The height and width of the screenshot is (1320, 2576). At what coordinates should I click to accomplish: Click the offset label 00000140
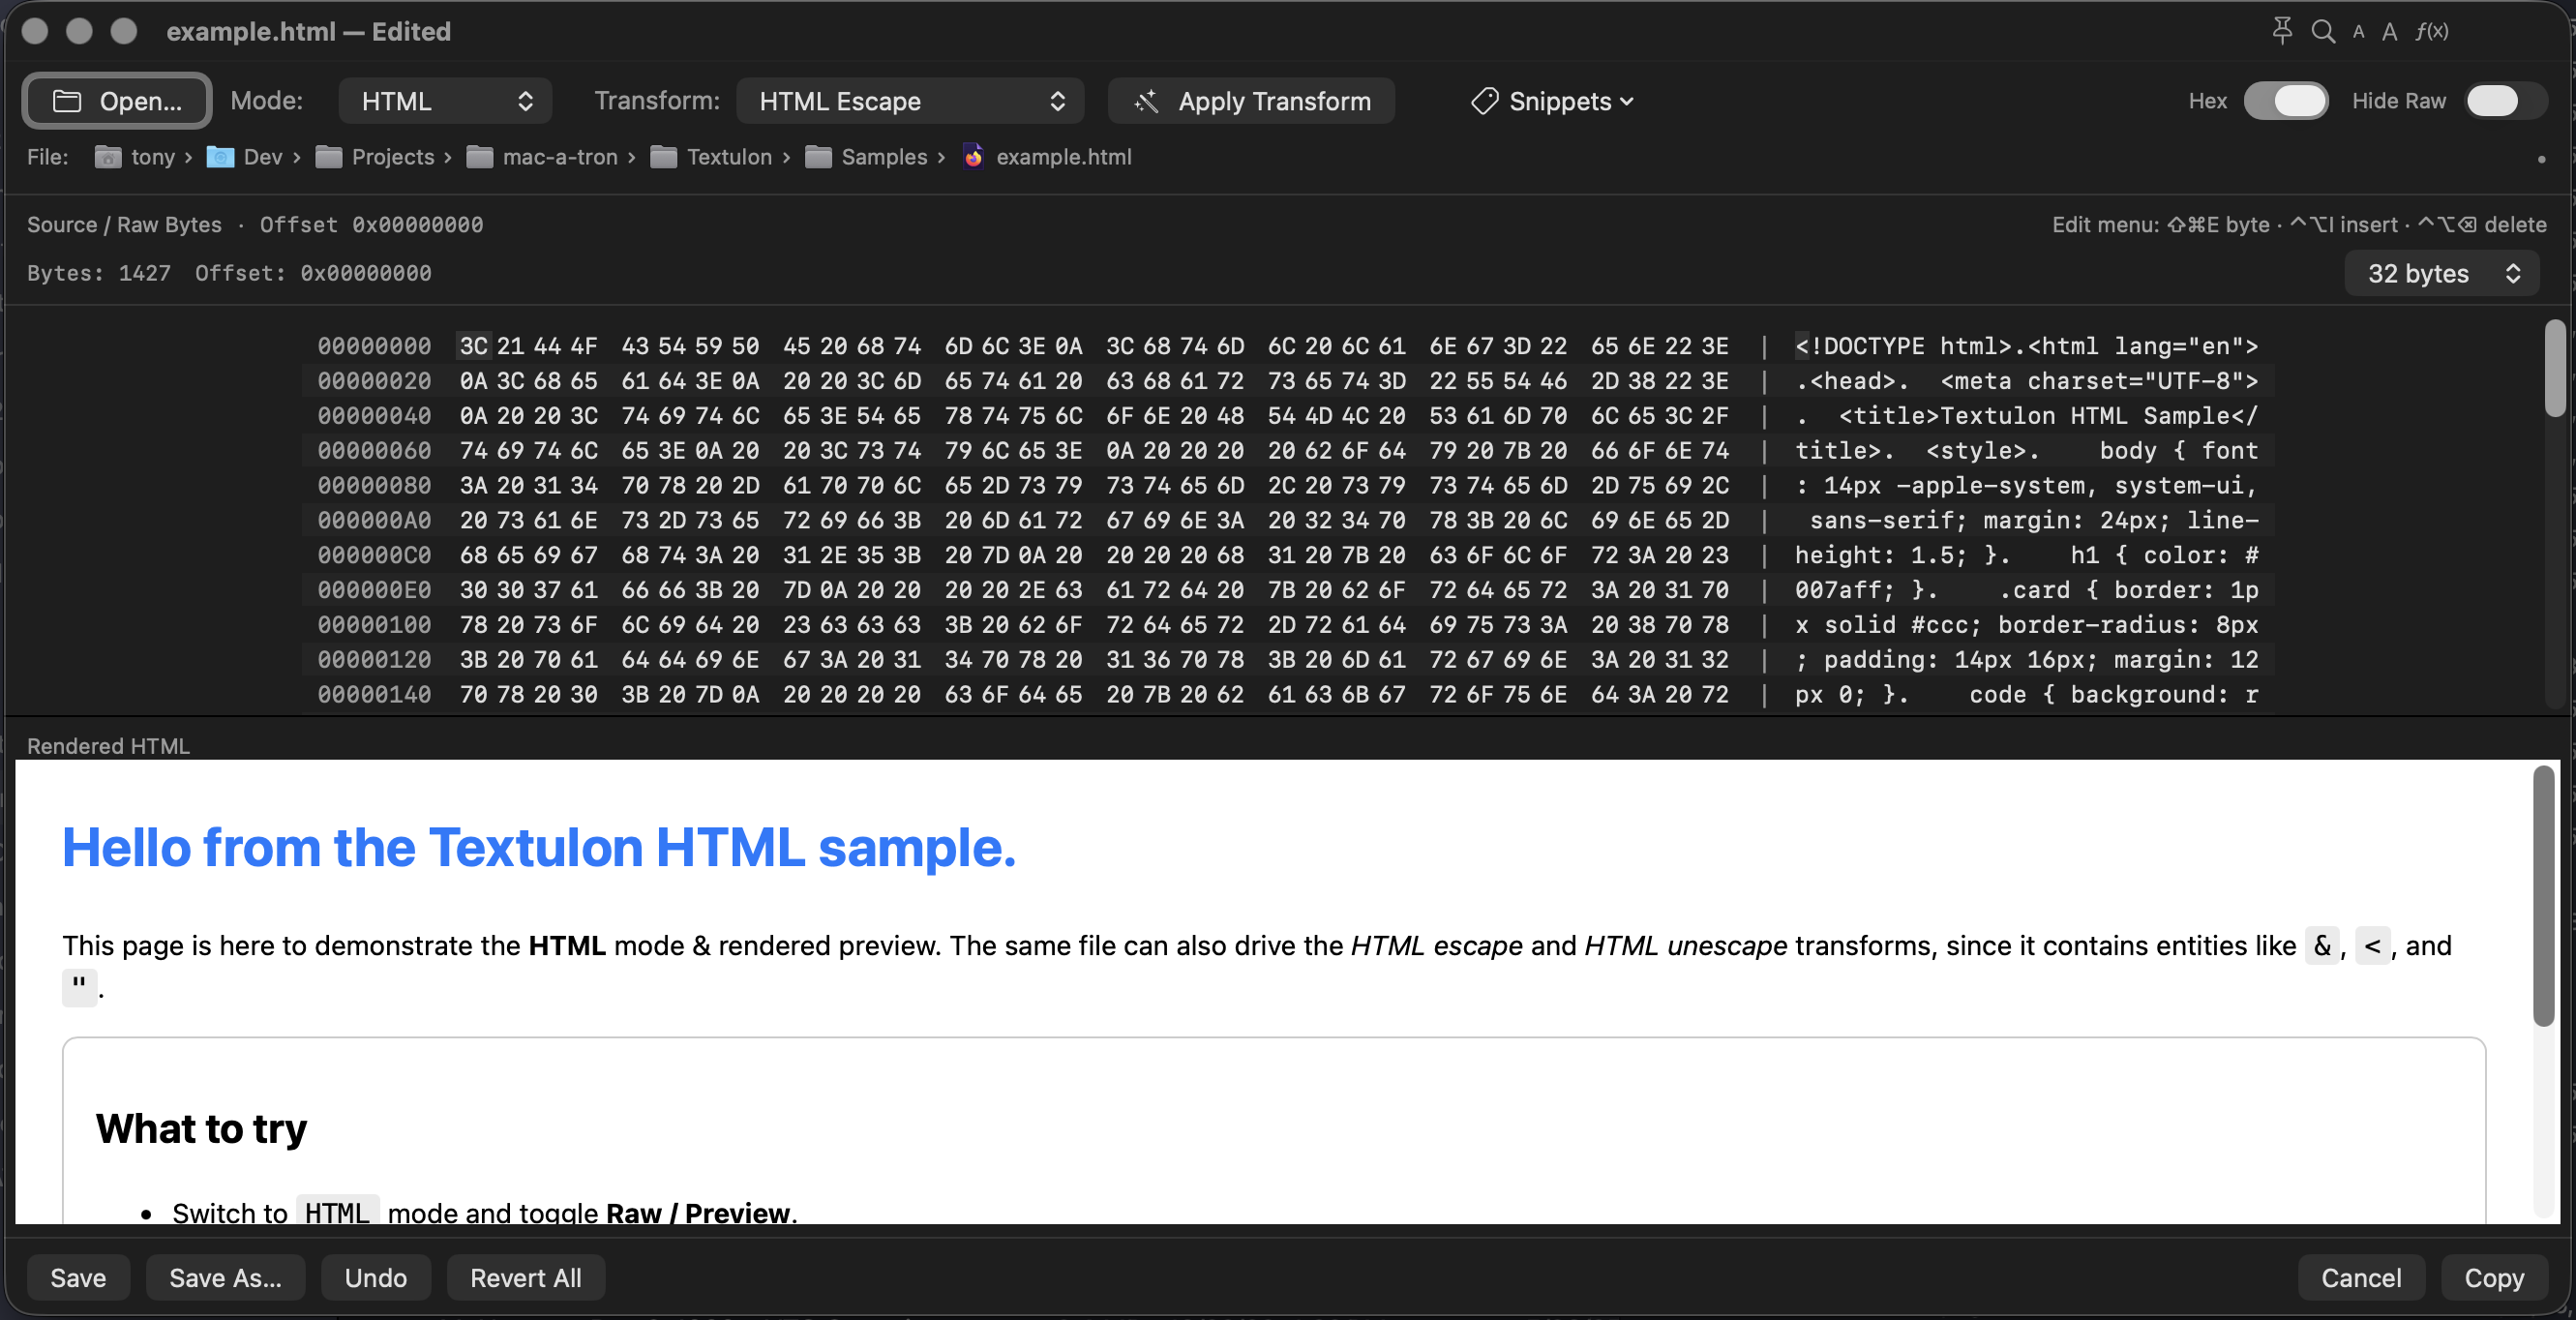[x=374, y=695]
